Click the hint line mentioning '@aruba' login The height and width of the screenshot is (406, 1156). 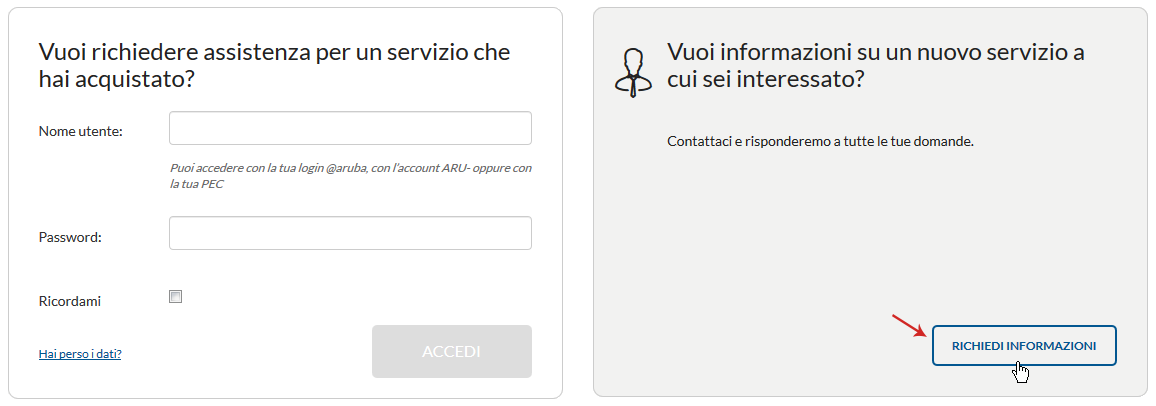pos(350,168)
